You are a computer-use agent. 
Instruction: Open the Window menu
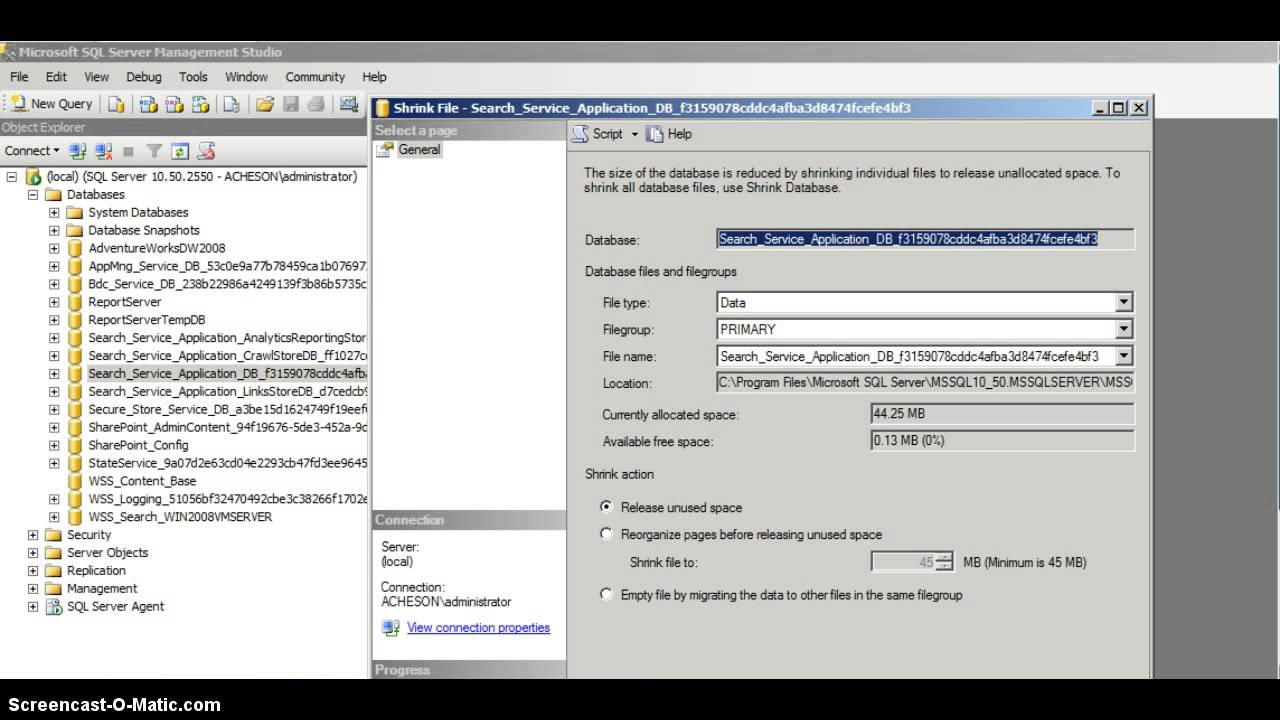tap(246, 77)
